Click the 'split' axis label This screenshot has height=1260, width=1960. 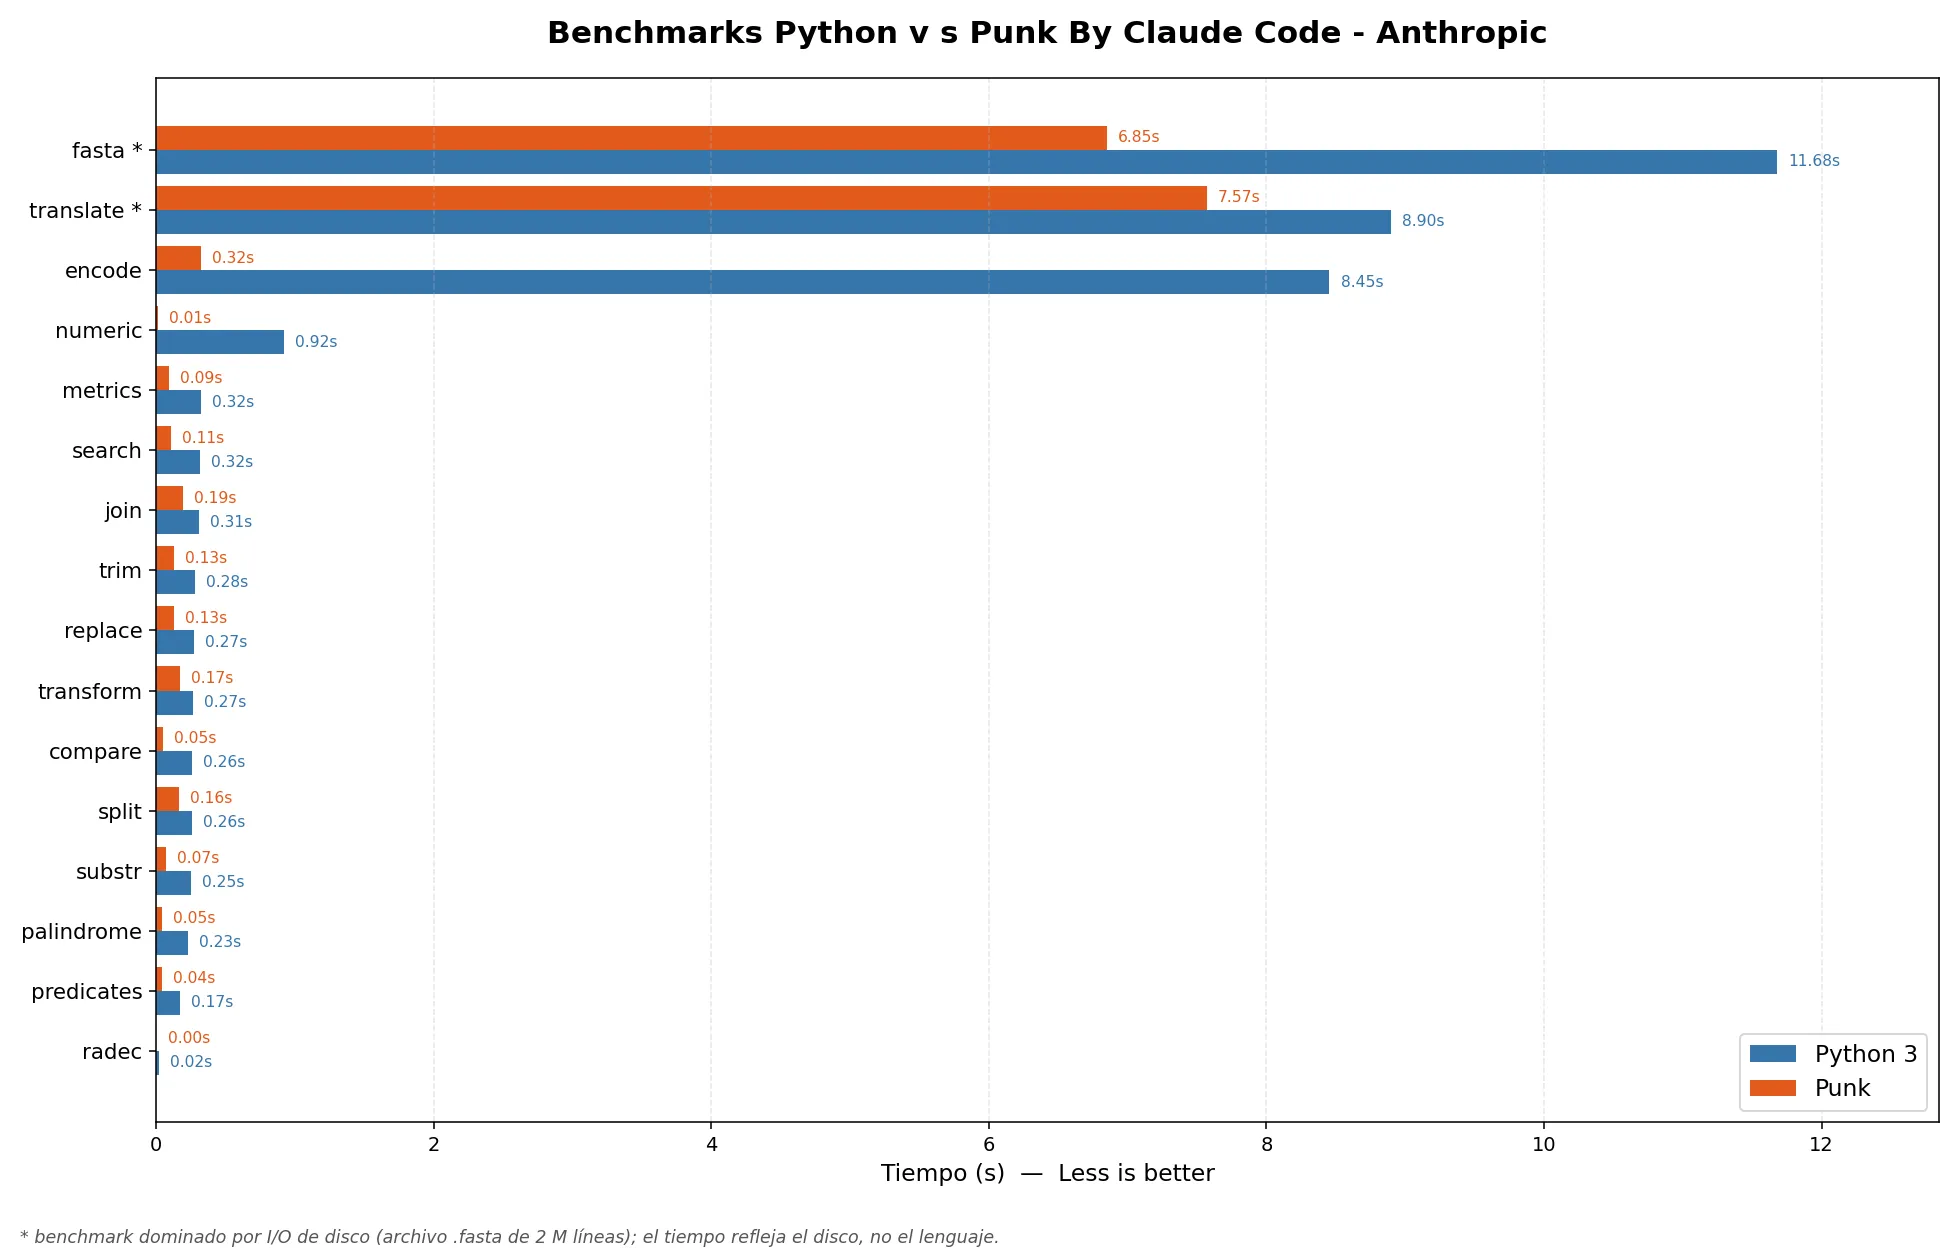pos(120,812)
